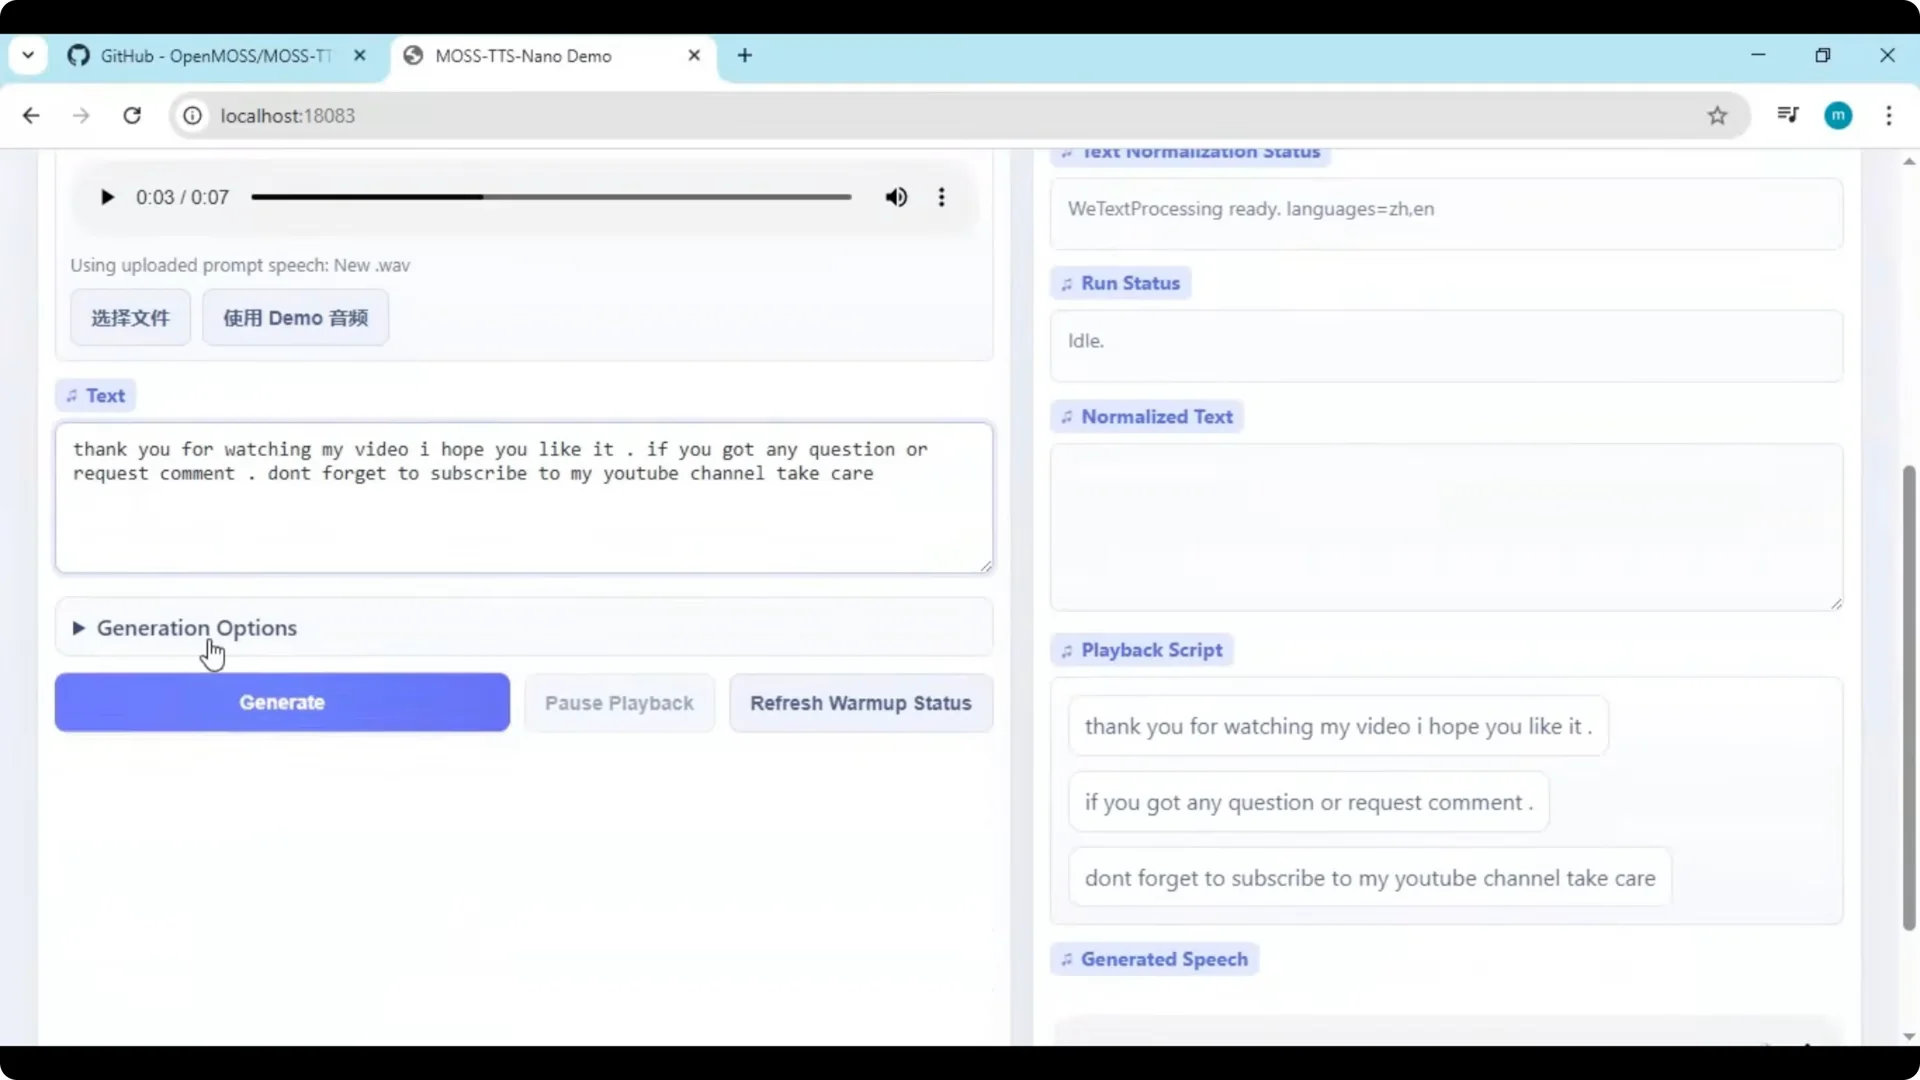Bookmark this page with star icon

[1717, 116]
